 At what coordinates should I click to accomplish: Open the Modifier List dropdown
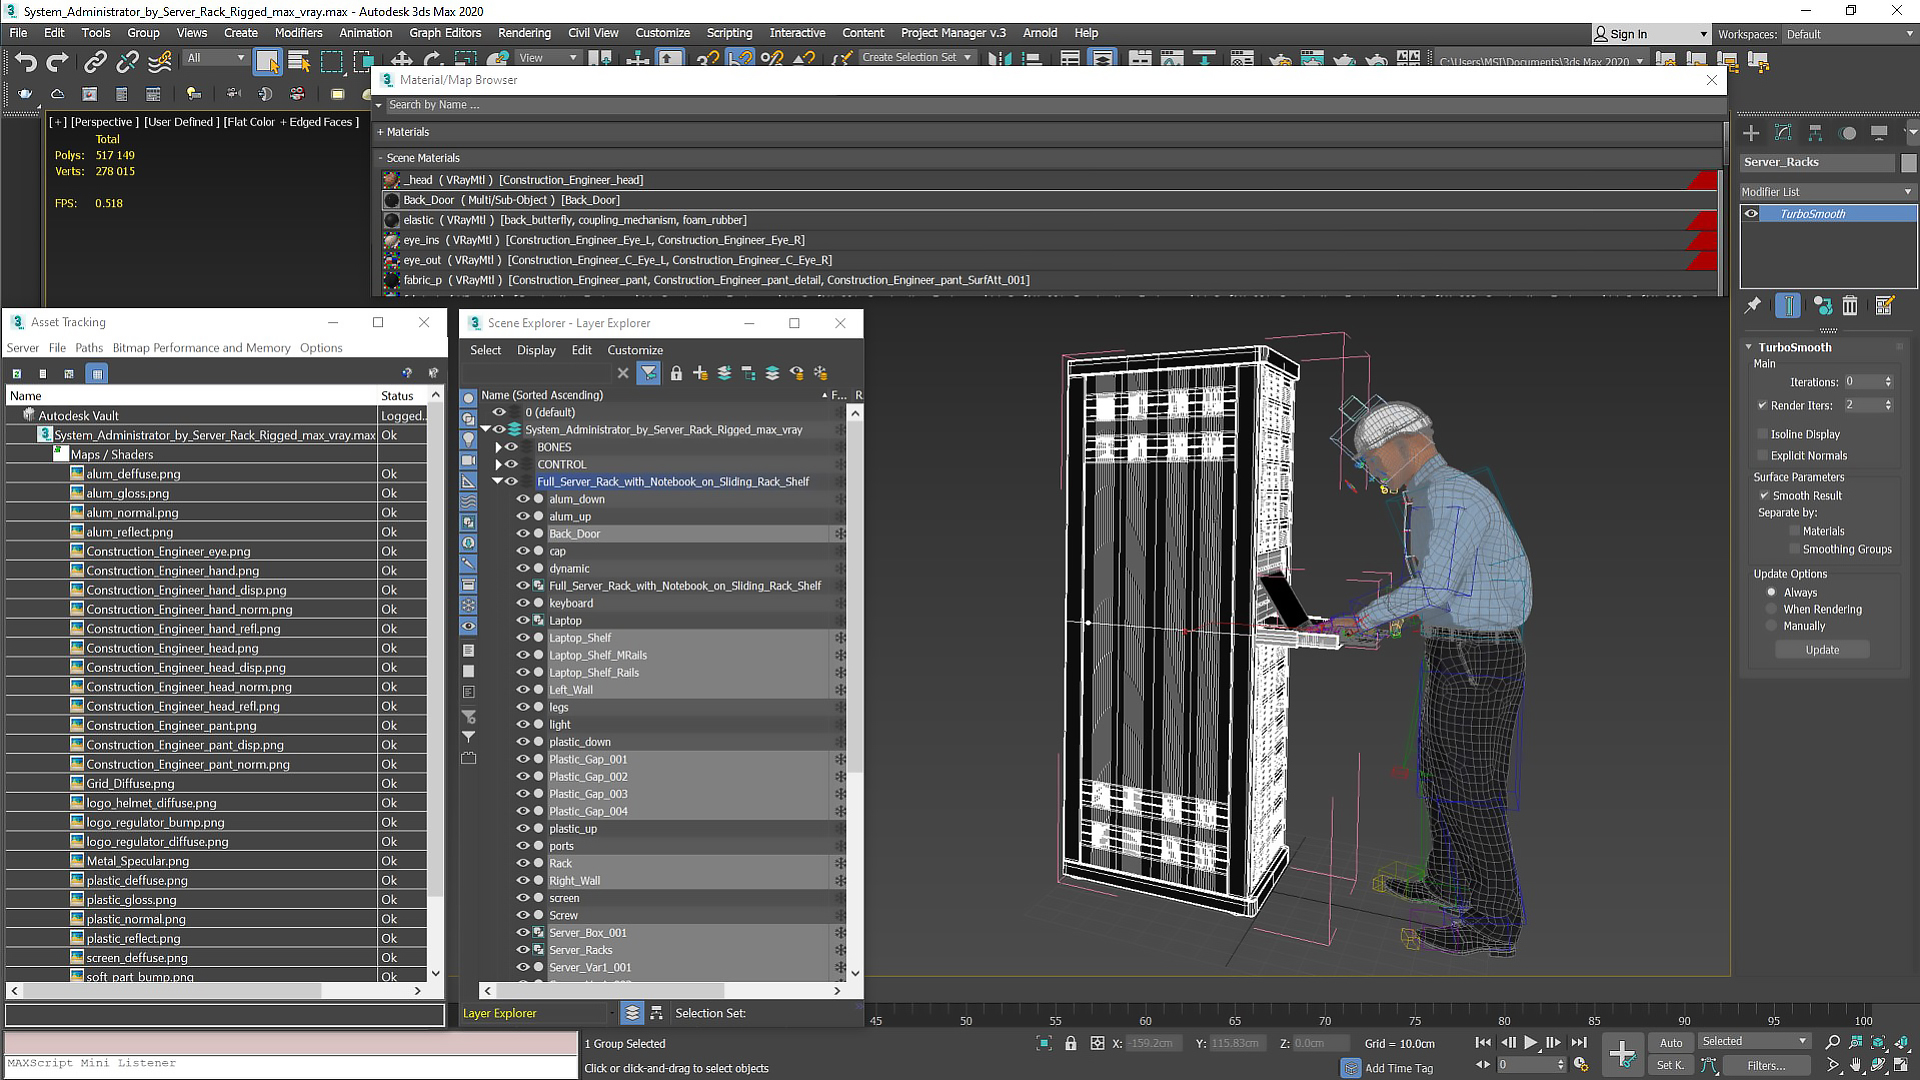(x=1826, y=192)
